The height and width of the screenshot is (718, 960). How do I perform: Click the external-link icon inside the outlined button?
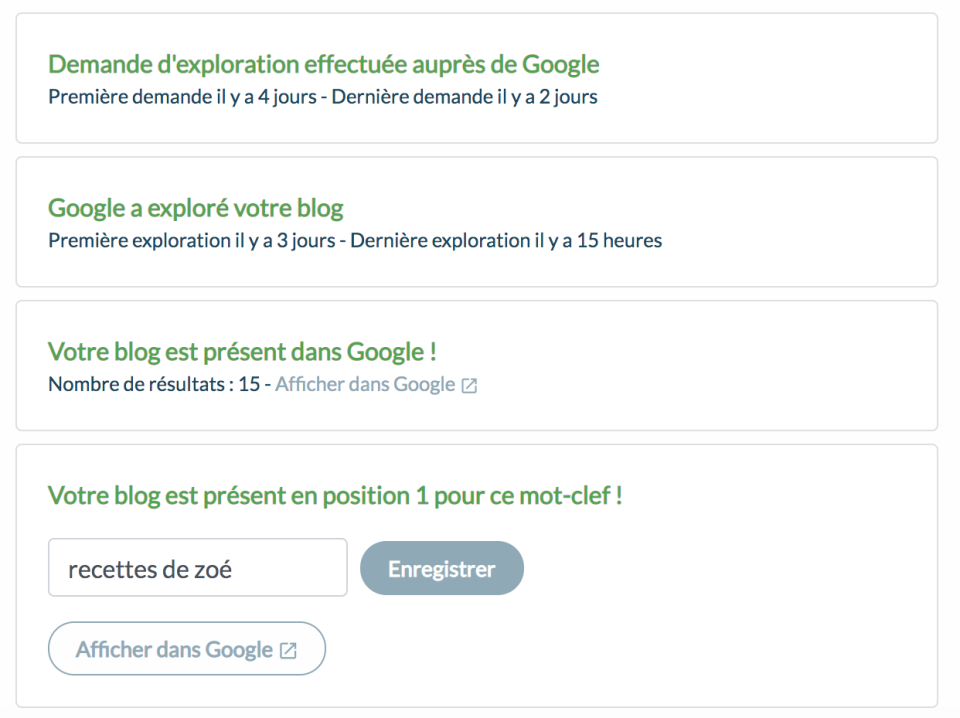pyautogui.click(x=288, y=650)
